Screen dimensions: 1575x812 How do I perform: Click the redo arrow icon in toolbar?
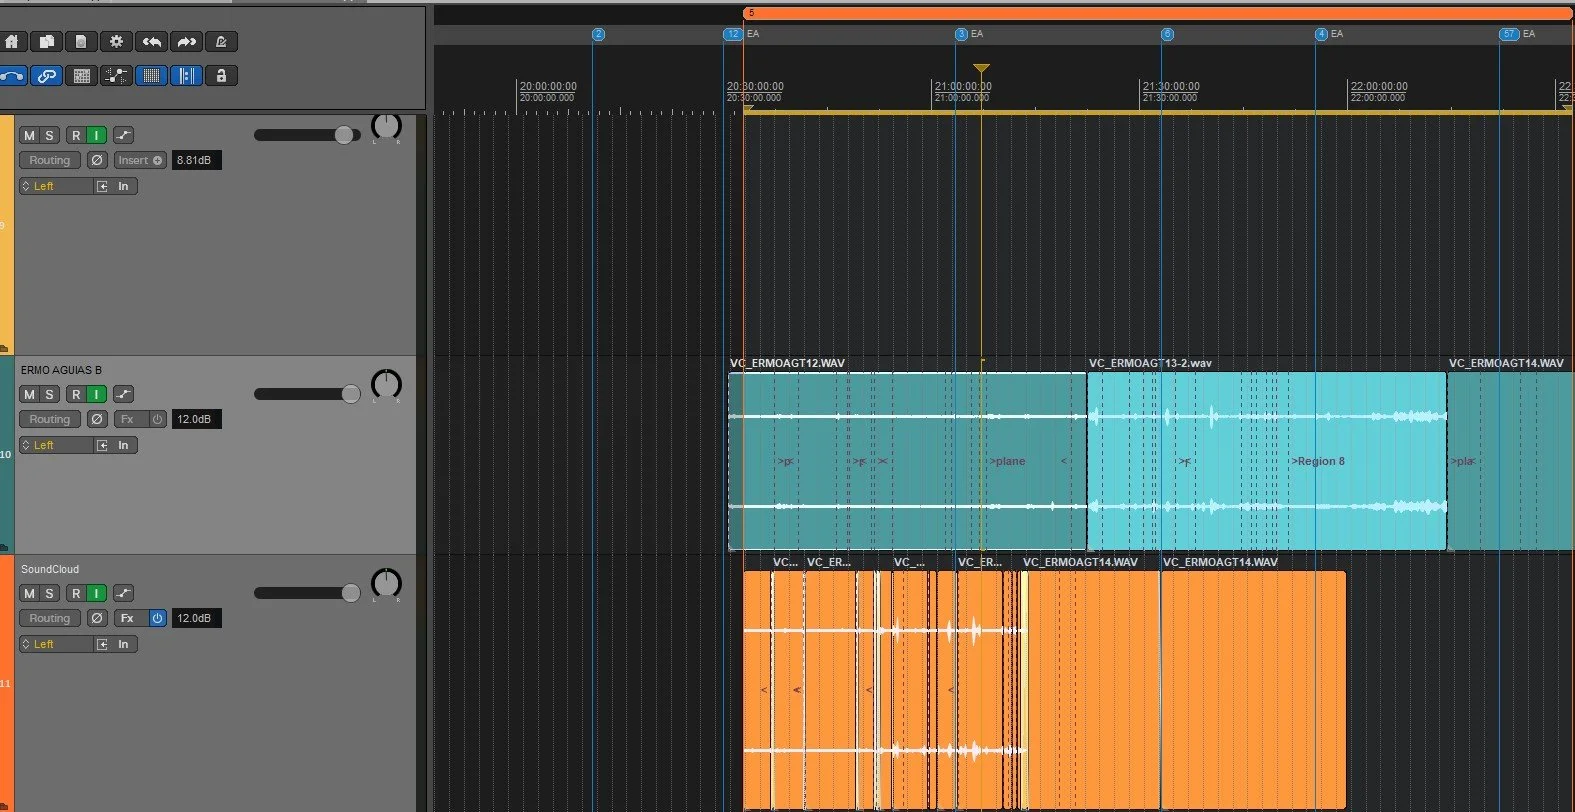[x=187, y=41]
